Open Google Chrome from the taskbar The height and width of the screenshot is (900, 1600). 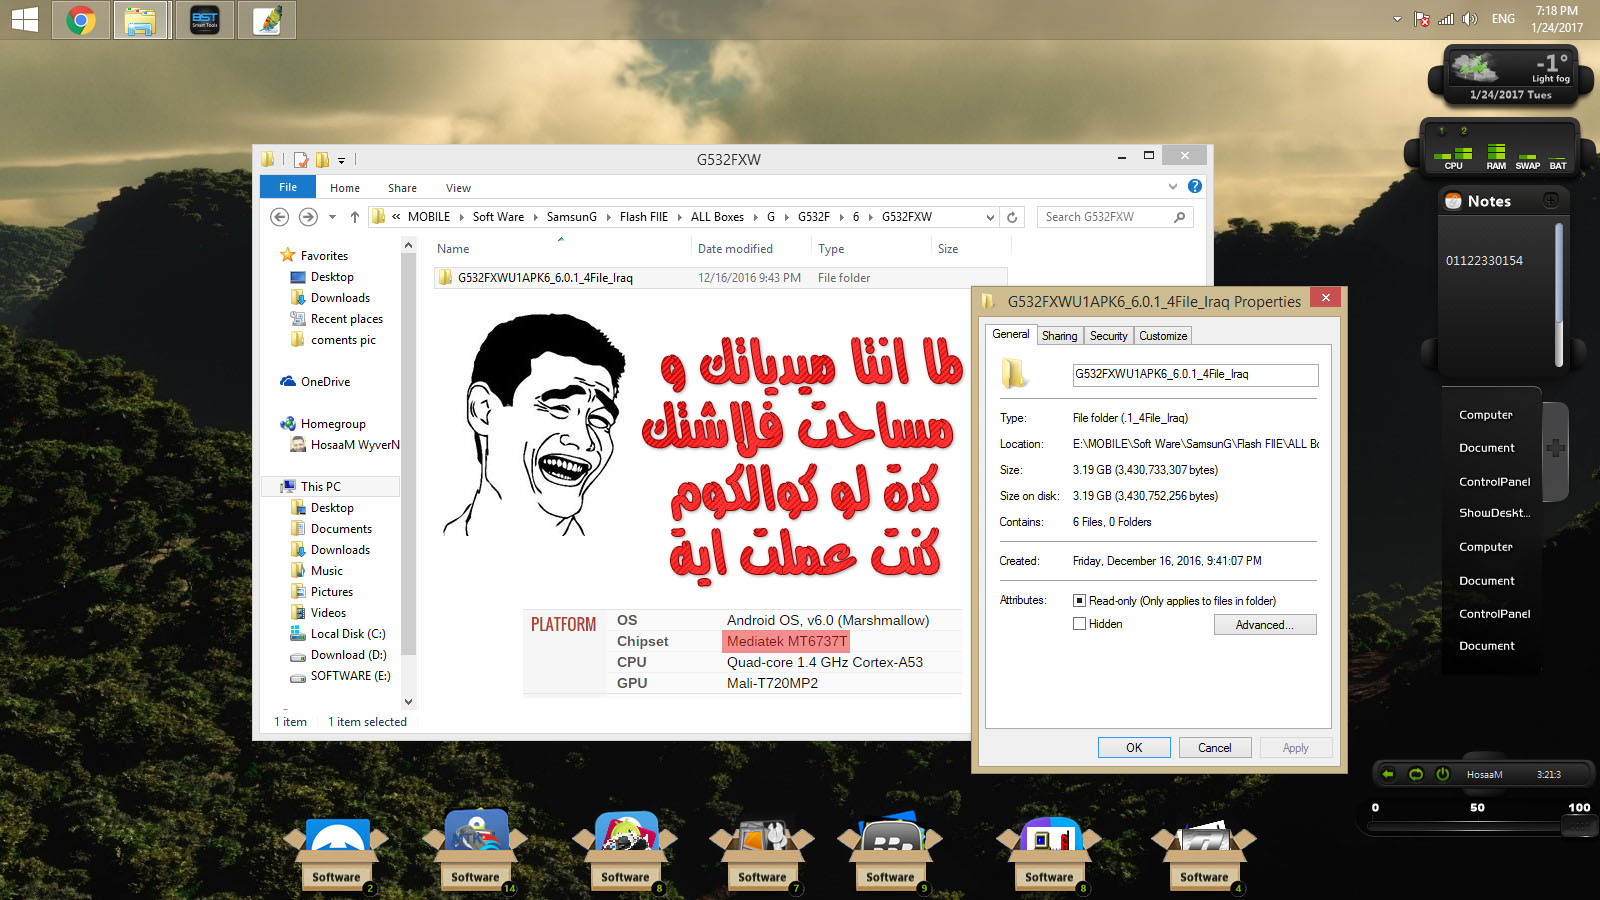click(81, 20)
